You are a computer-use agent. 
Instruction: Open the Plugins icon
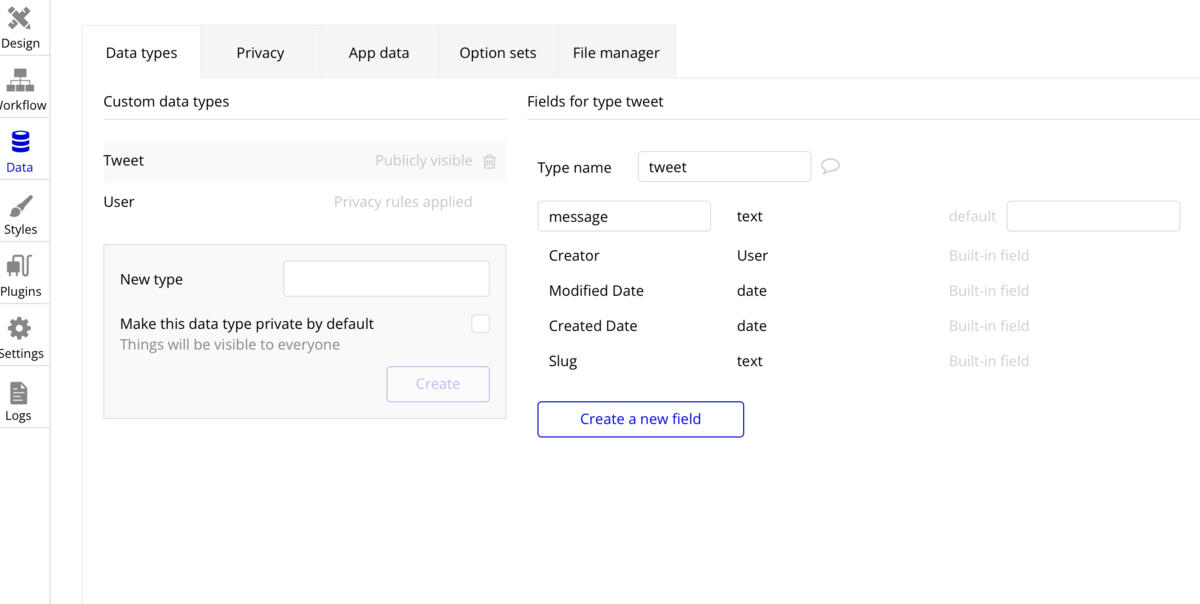(20, 276)
